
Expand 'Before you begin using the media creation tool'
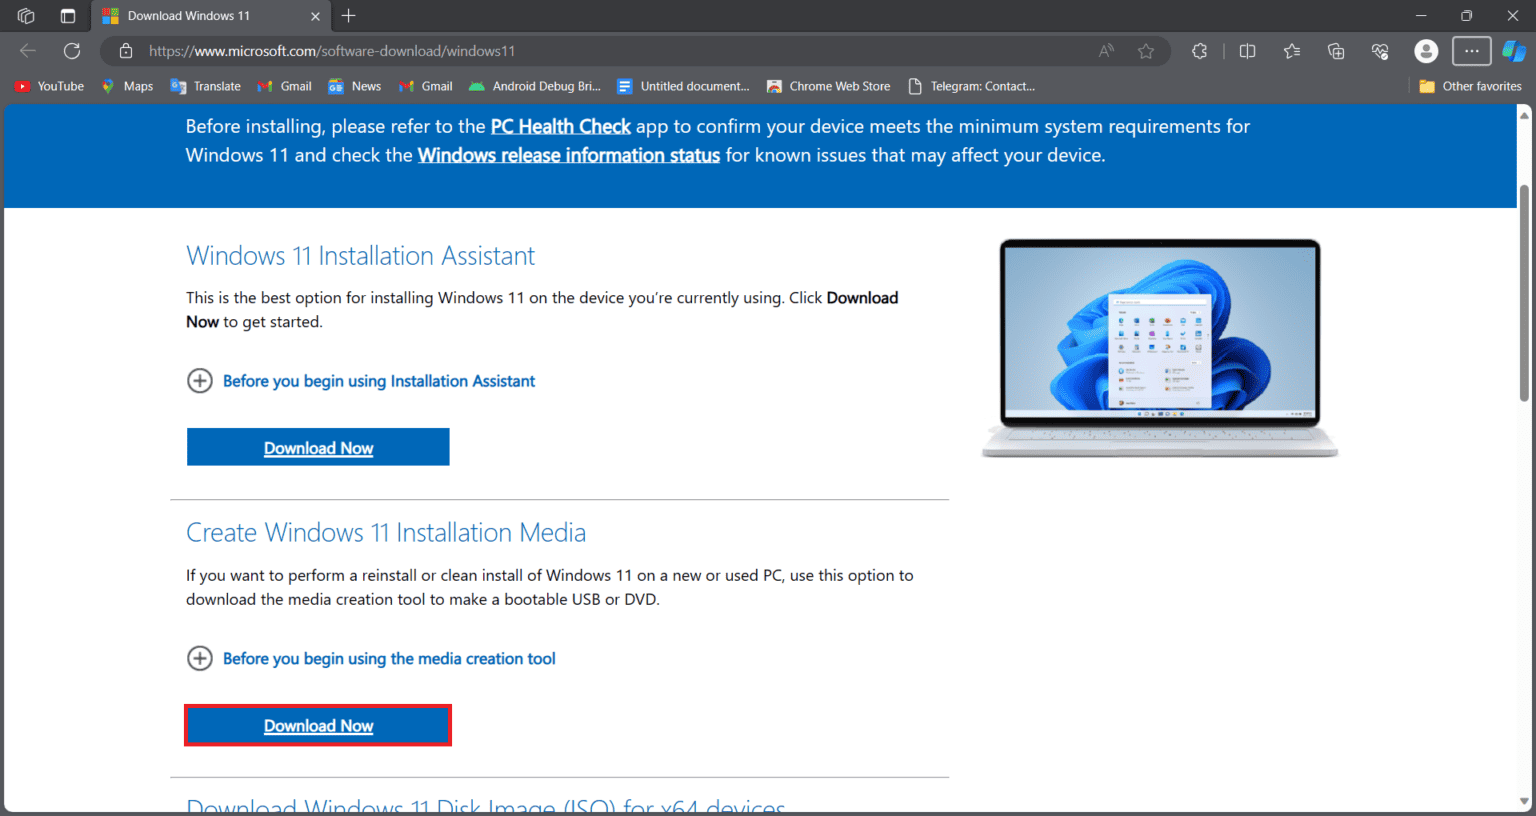click(200, 658)
